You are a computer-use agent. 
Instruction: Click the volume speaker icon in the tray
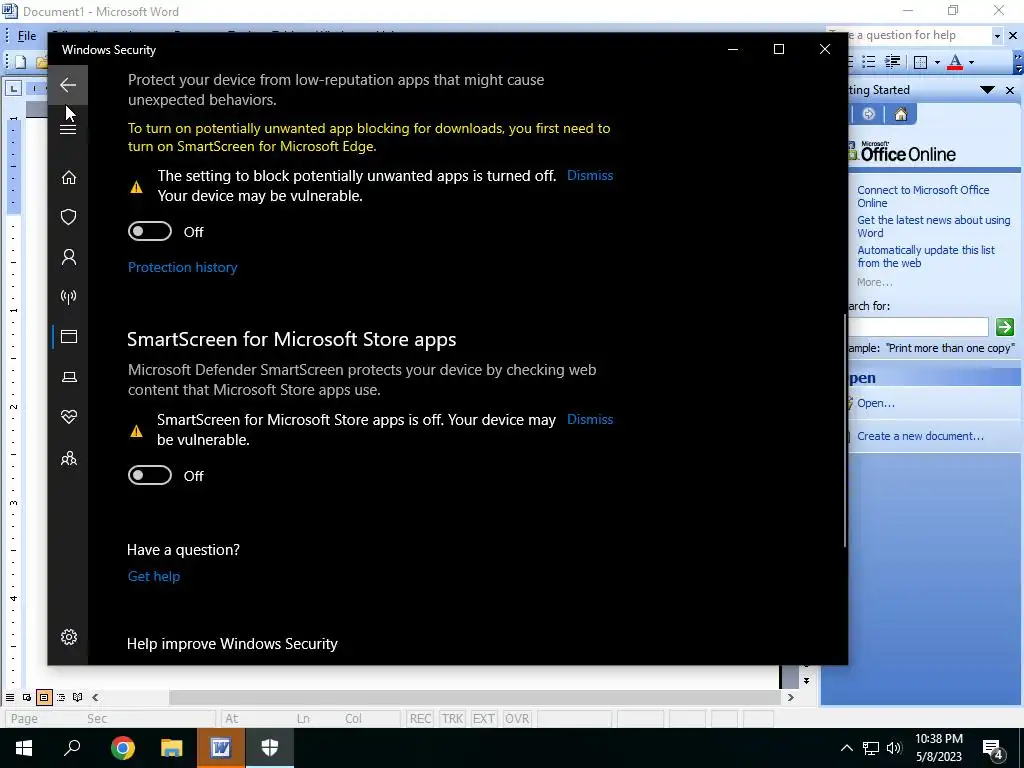pyautogui.click(x=894, y=748)
